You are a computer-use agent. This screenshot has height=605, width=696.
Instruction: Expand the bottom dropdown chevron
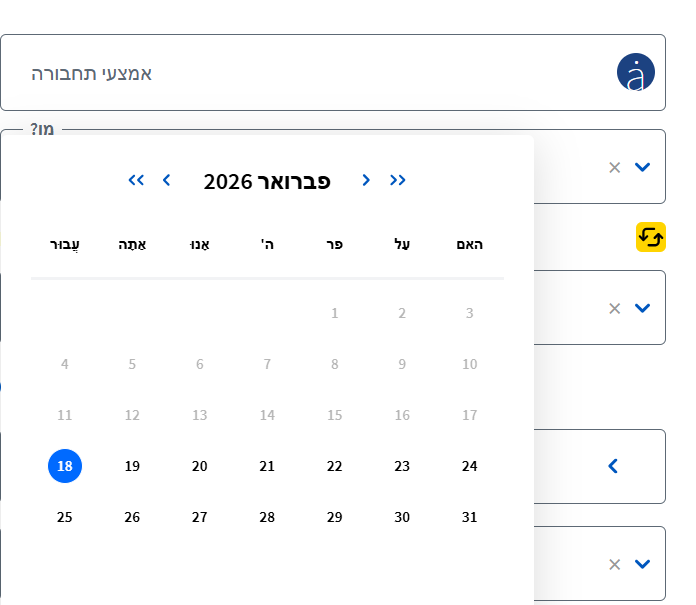tap(642, 564)
